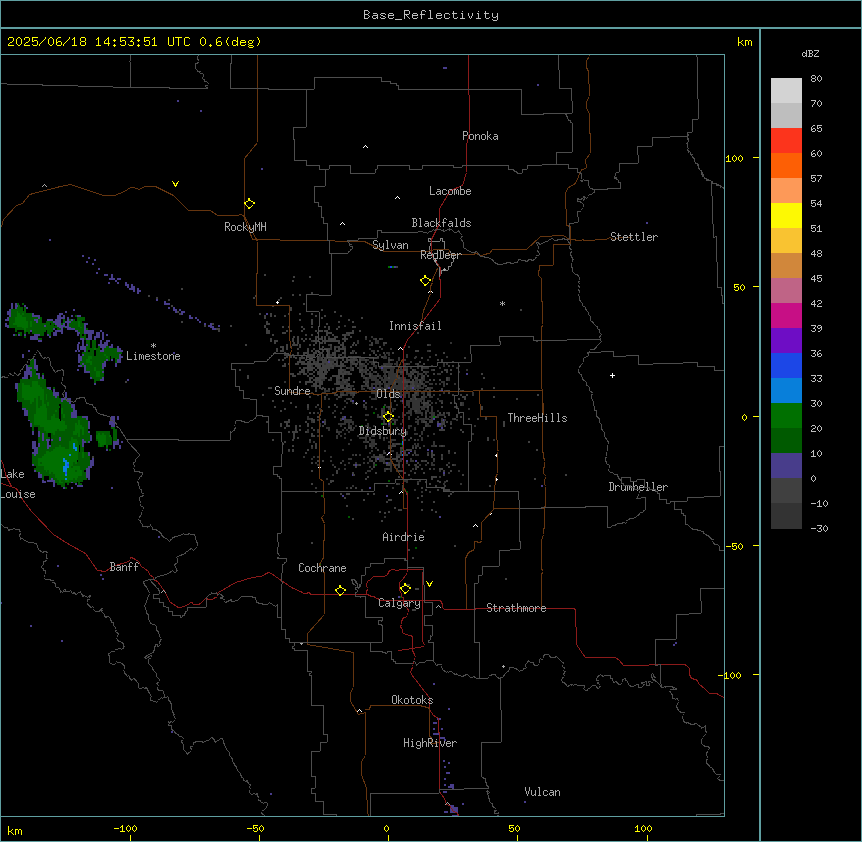Viewport: 862px width, 842px height.
Task: Select the Vulcan label
Action: click(x=543, y=792)
